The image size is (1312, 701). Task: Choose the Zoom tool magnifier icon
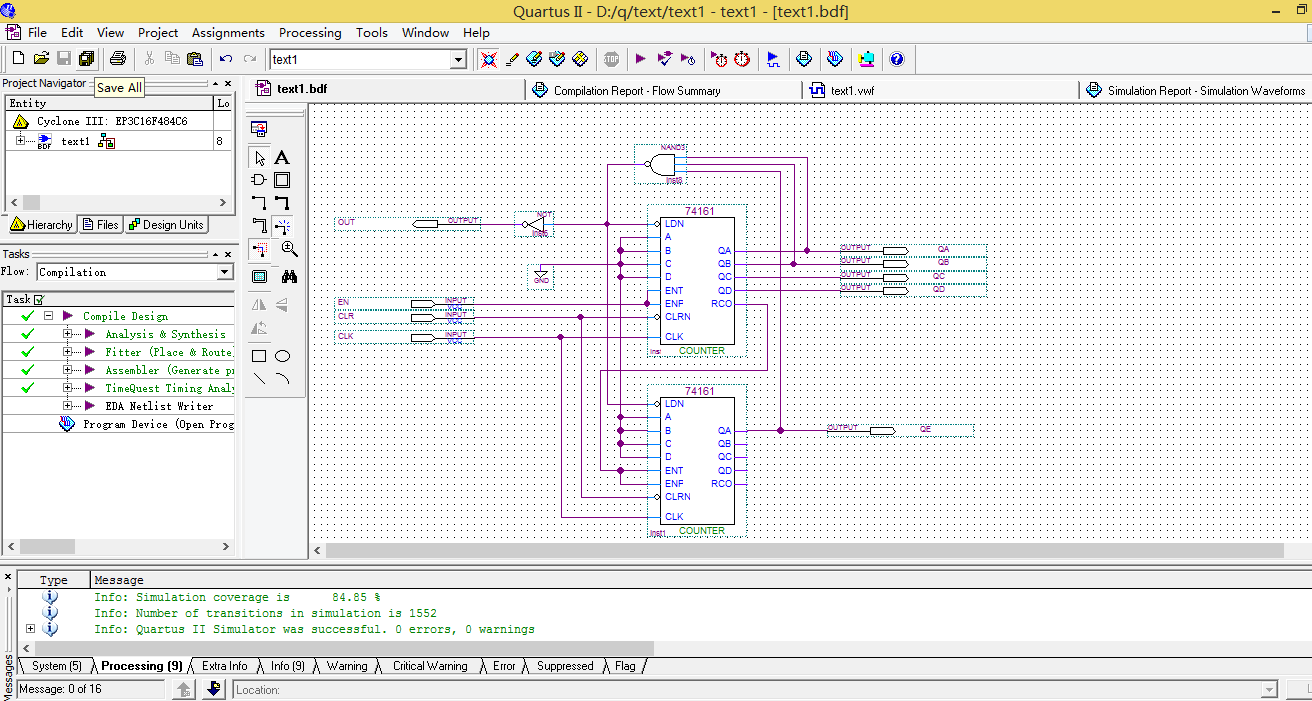[289, 249]
